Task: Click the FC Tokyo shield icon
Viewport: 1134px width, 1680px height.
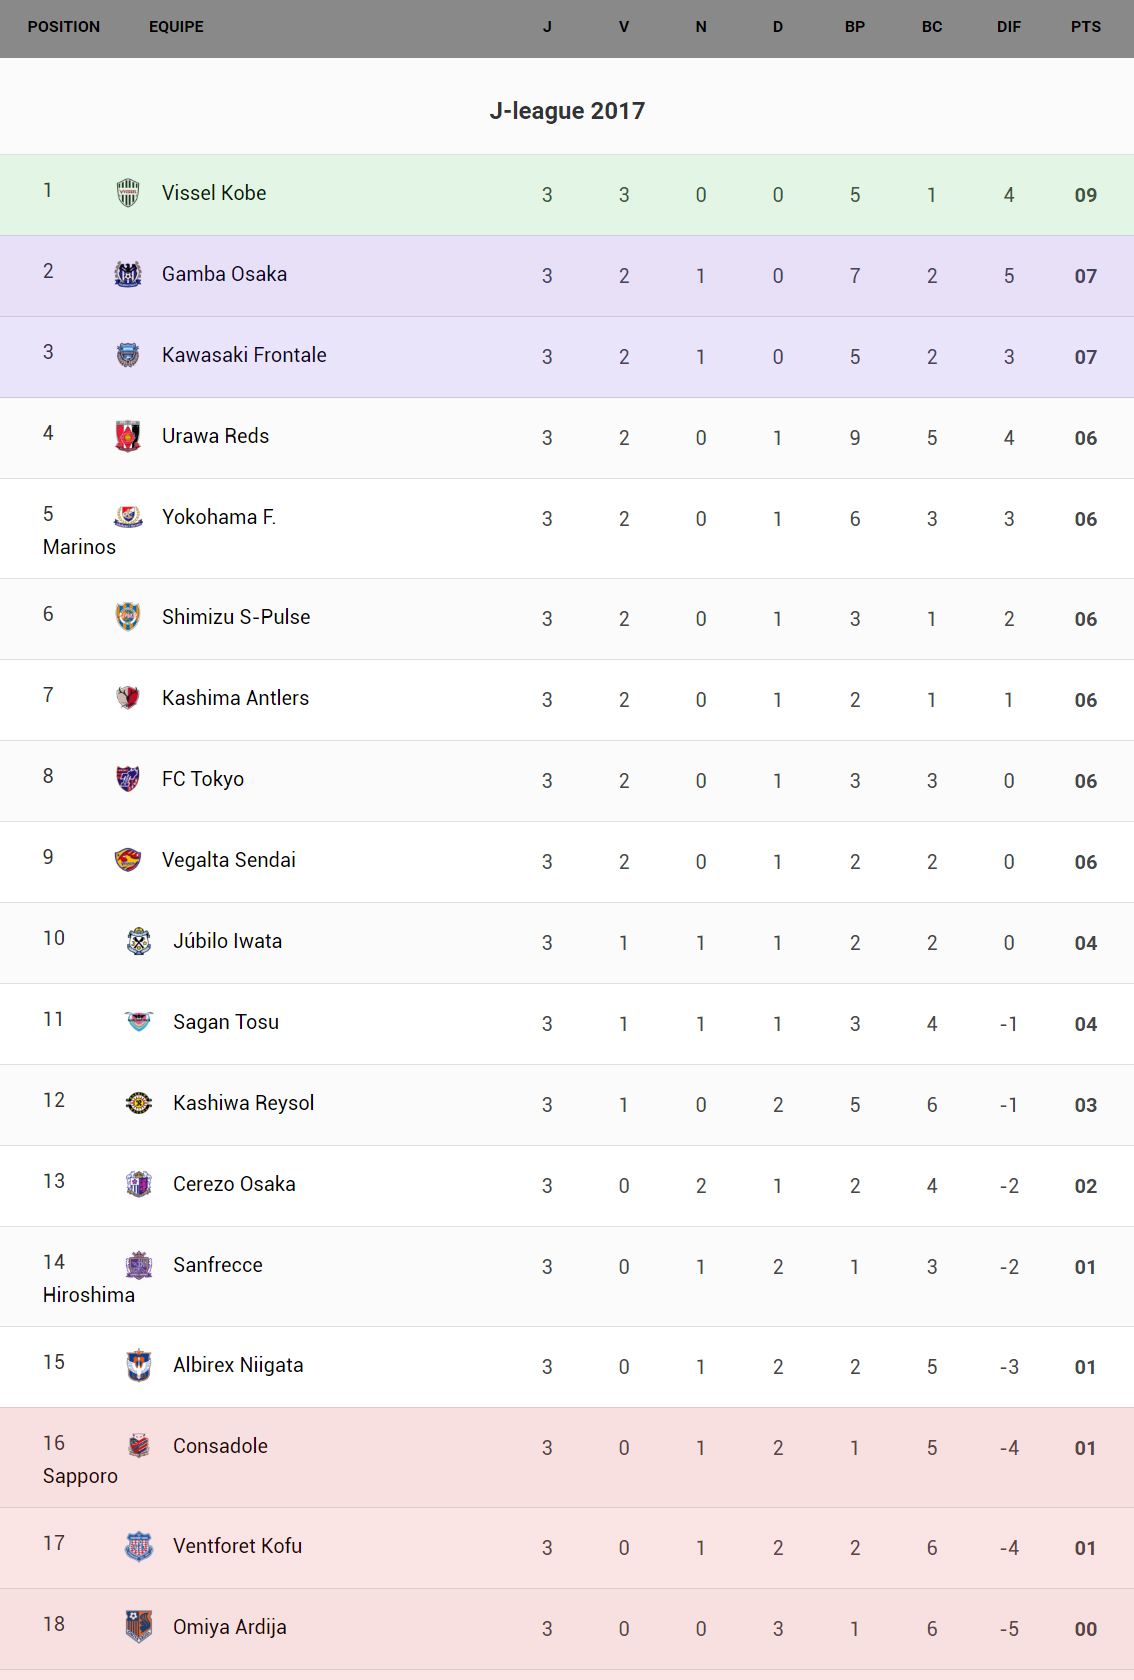Action: [x=128, y=778]
